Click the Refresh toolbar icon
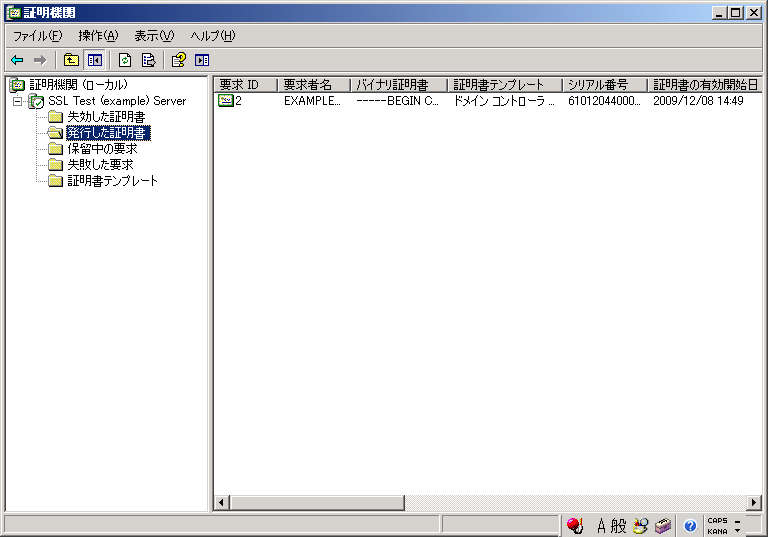The width and height of the screenshot is (768, 537). click(125, 60)
